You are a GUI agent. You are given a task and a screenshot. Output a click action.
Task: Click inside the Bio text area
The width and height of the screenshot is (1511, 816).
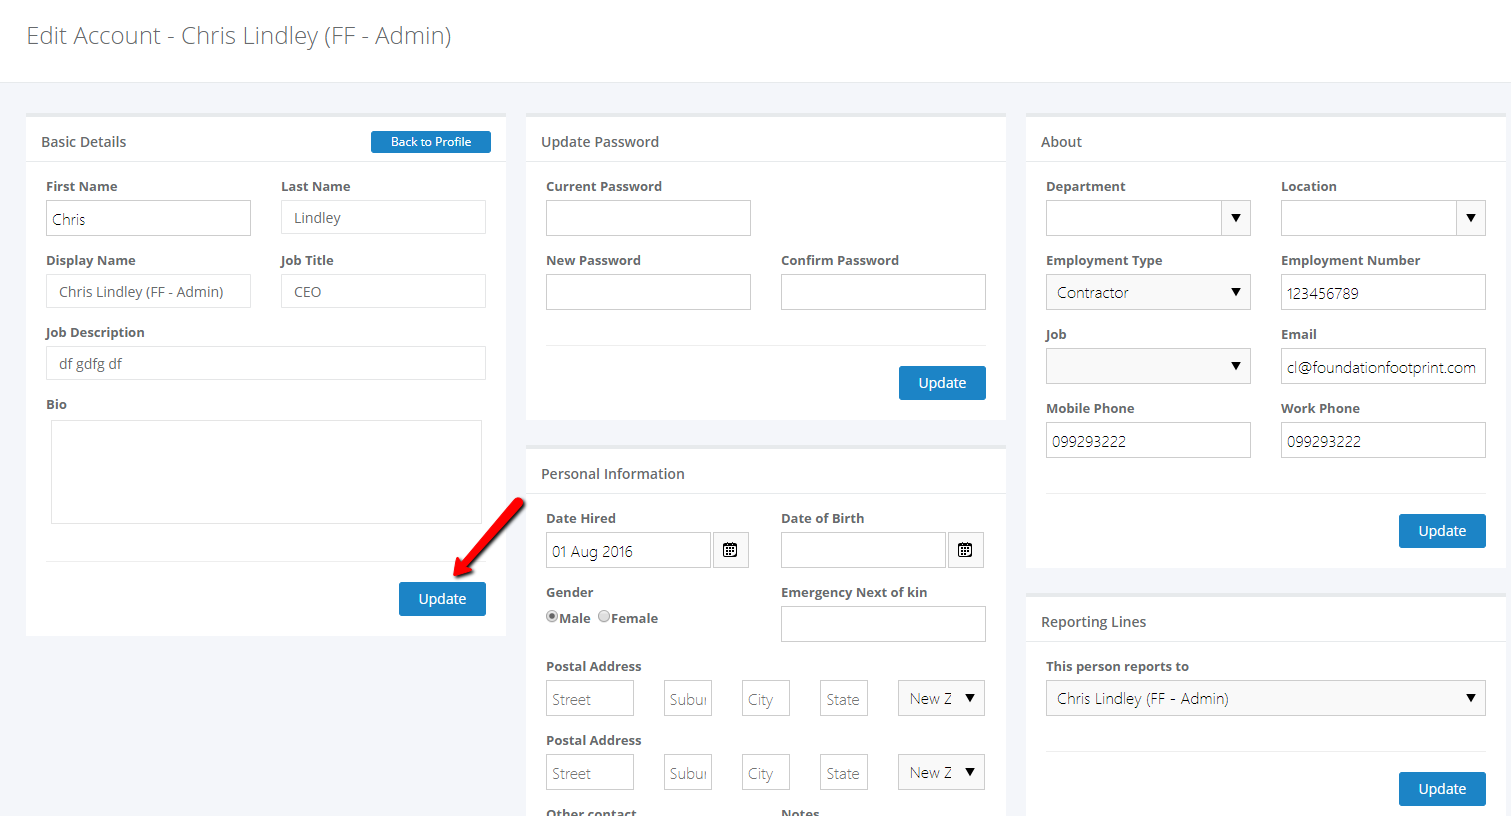tap(266, 472)
